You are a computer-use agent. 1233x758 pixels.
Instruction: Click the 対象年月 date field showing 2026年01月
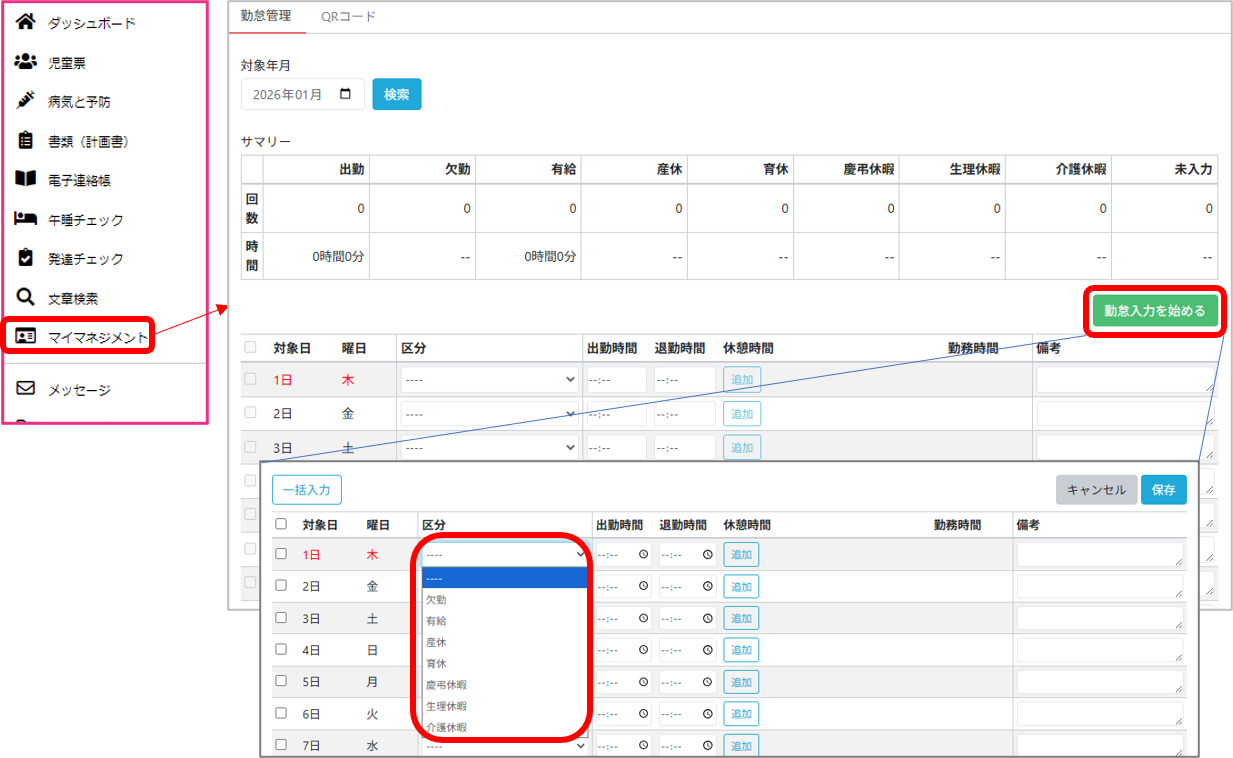[x=302, y=95]
